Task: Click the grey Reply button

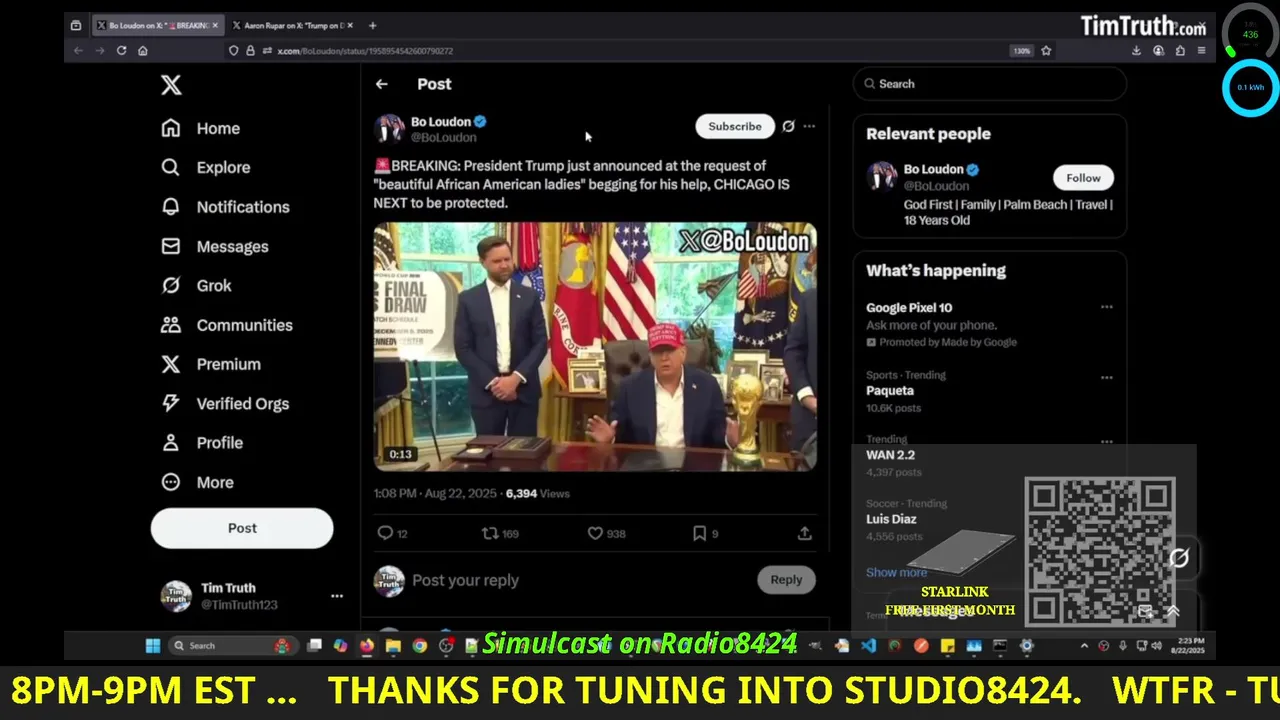Action: [x=786, y=579]
